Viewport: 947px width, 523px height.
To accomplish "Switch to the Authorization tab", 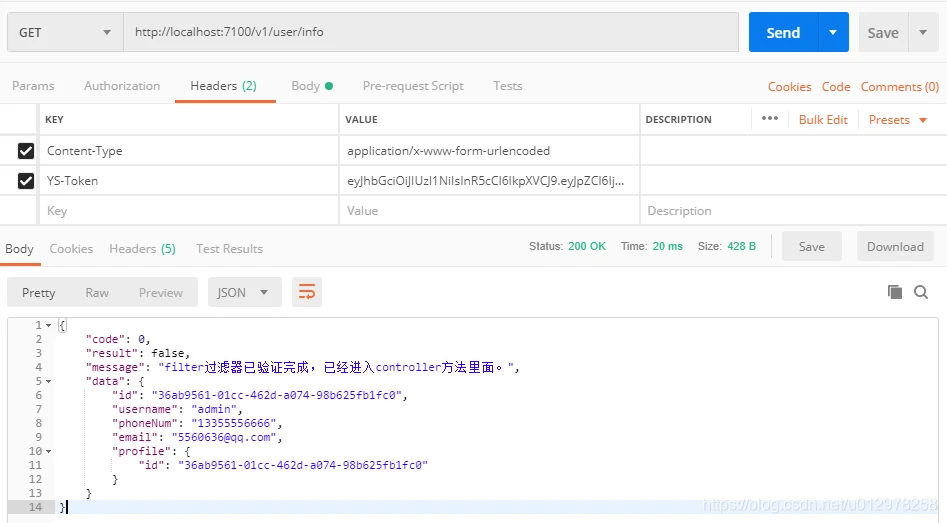I will tap(122, 86).
